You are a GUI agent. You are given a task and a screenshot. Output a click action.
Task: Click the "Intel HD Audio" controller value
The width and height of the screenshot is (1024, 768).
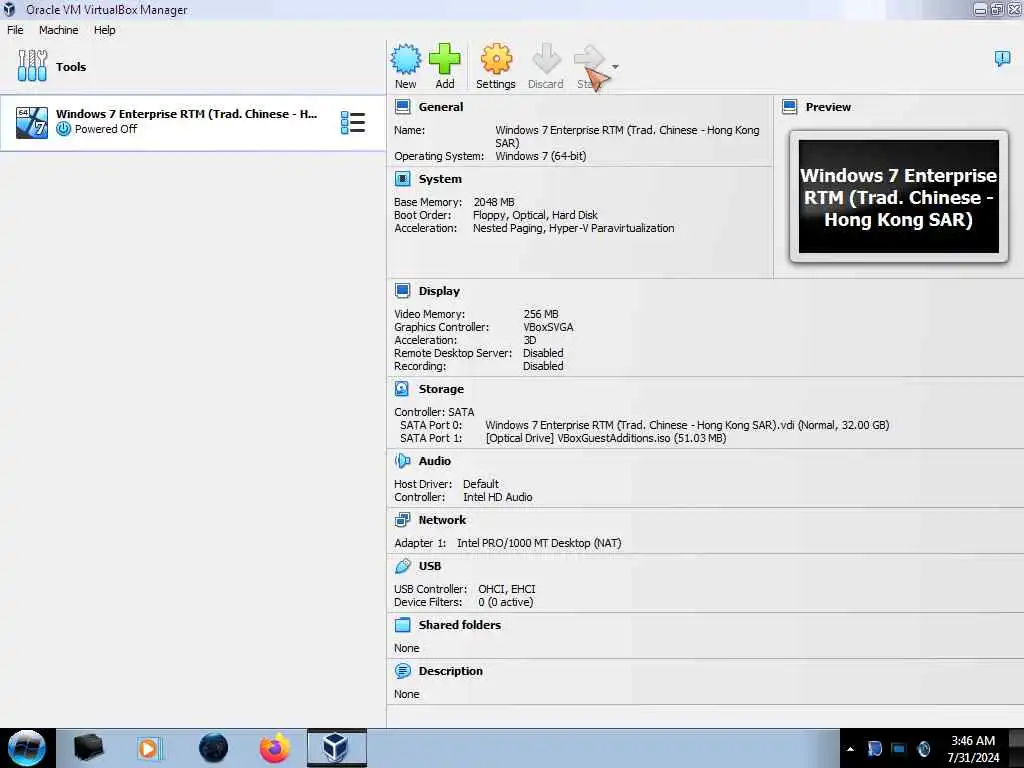[498, 497]
